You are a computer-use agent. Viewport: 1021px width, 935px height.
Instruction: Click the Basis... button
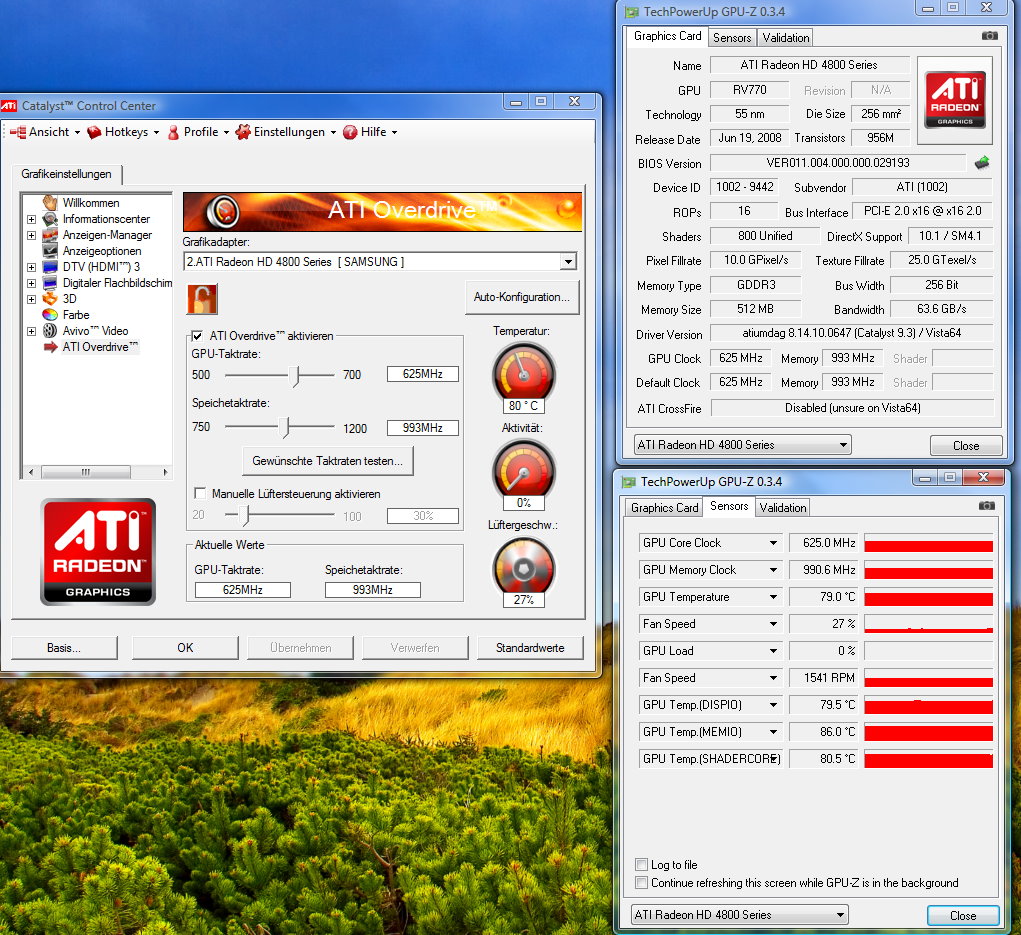(x=64, y=648)
